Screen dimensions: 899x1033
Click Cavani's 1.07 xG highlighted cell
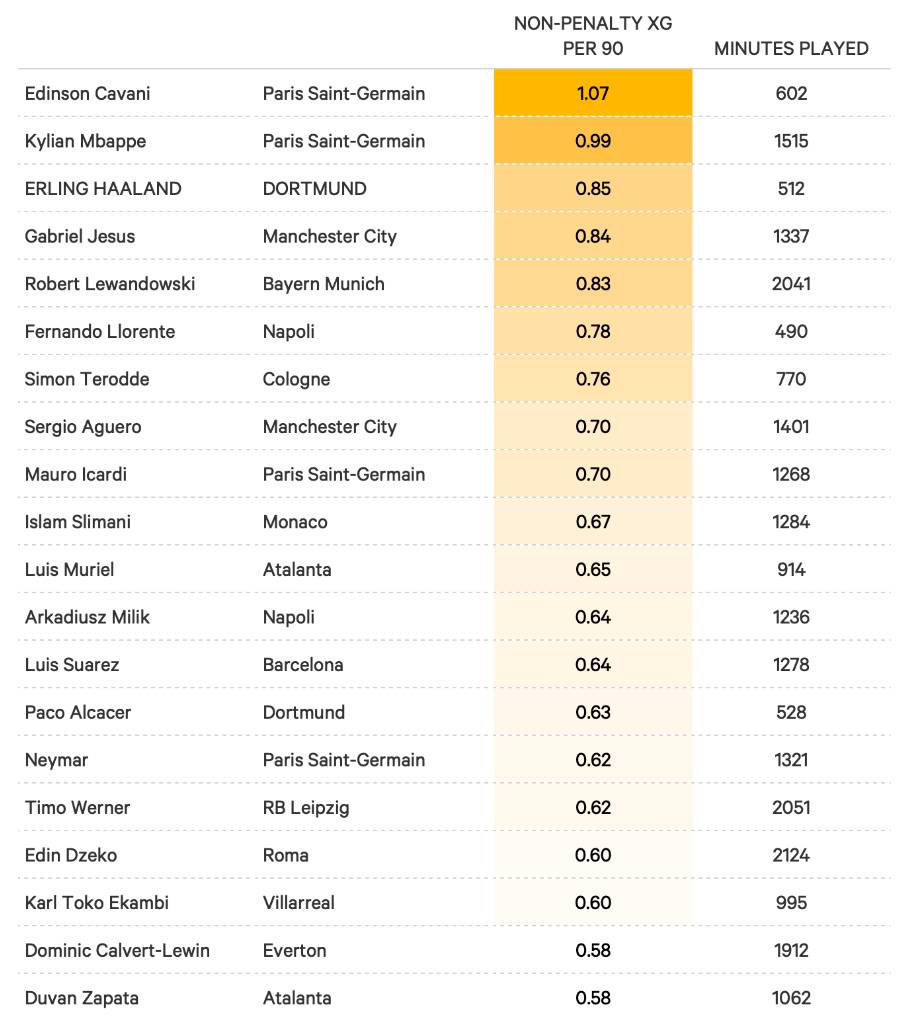pyautogui.click(x=593, y=93)
